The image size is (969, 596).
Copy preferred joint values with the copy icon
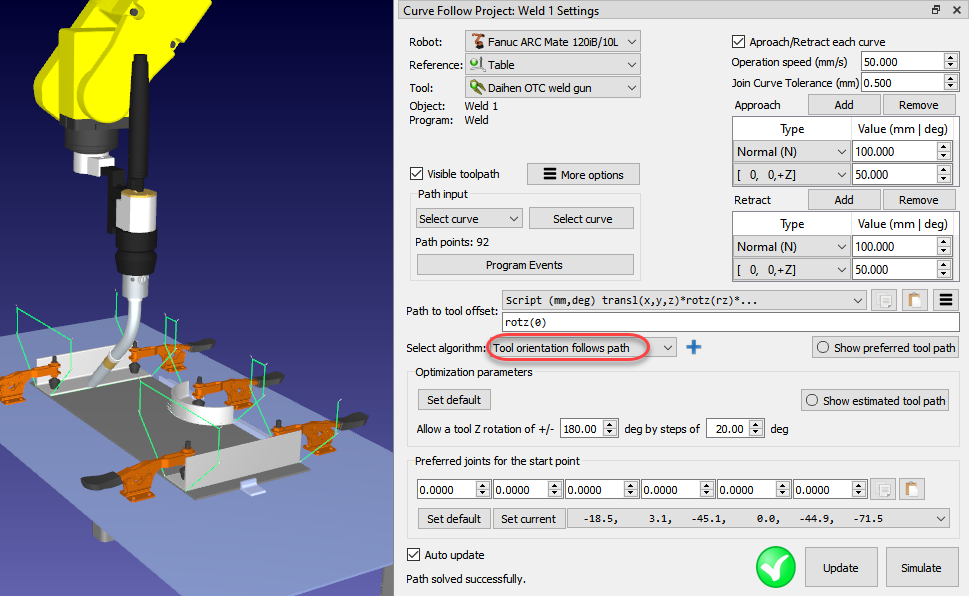884,489
